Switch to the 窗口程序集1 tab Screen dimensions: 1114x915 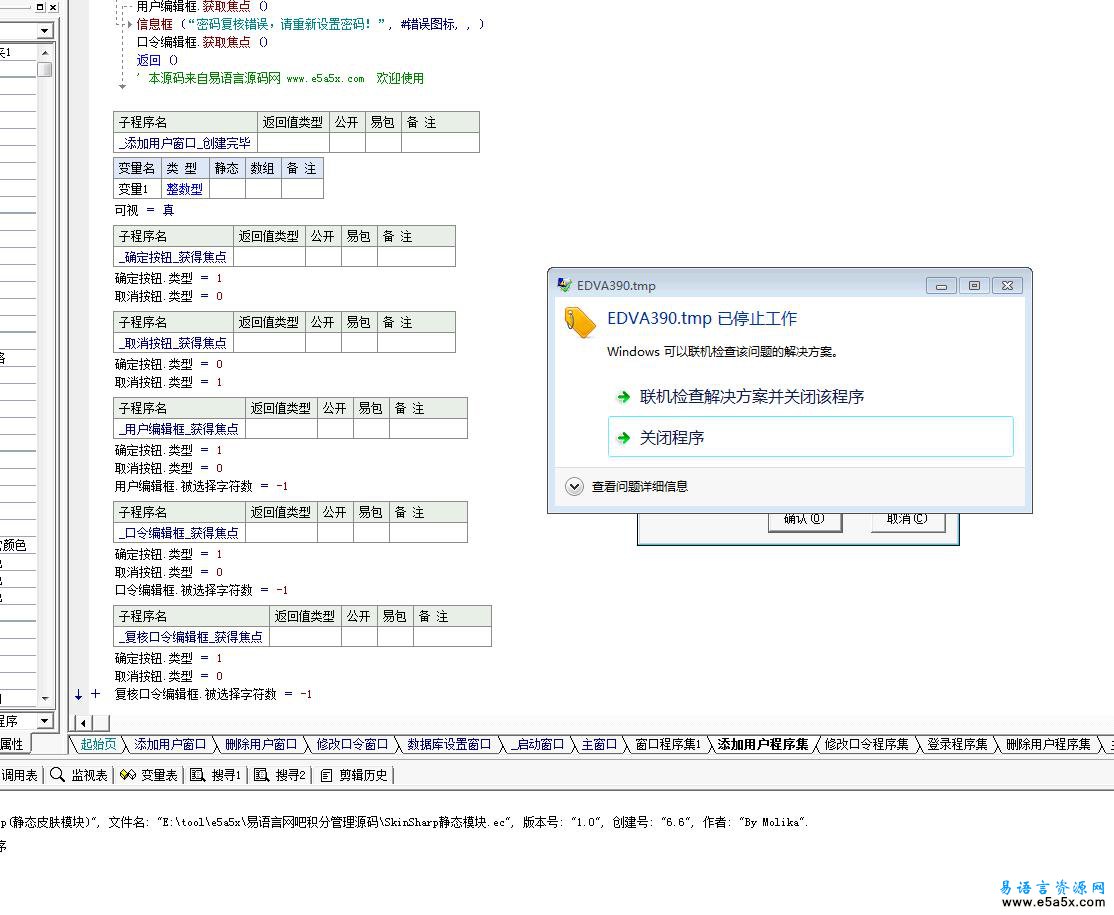[x=668, y=744]
